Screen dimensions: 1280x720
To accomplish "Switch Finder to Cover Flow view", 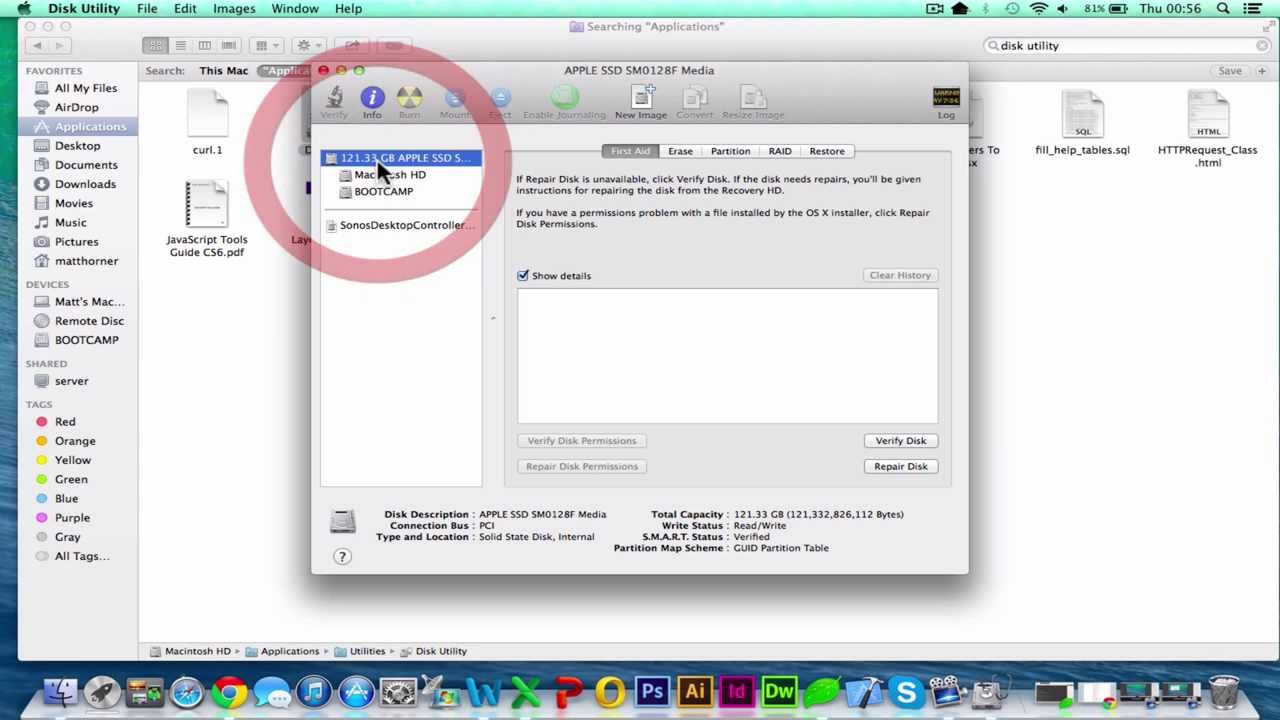I will click(x=228, y=45).
